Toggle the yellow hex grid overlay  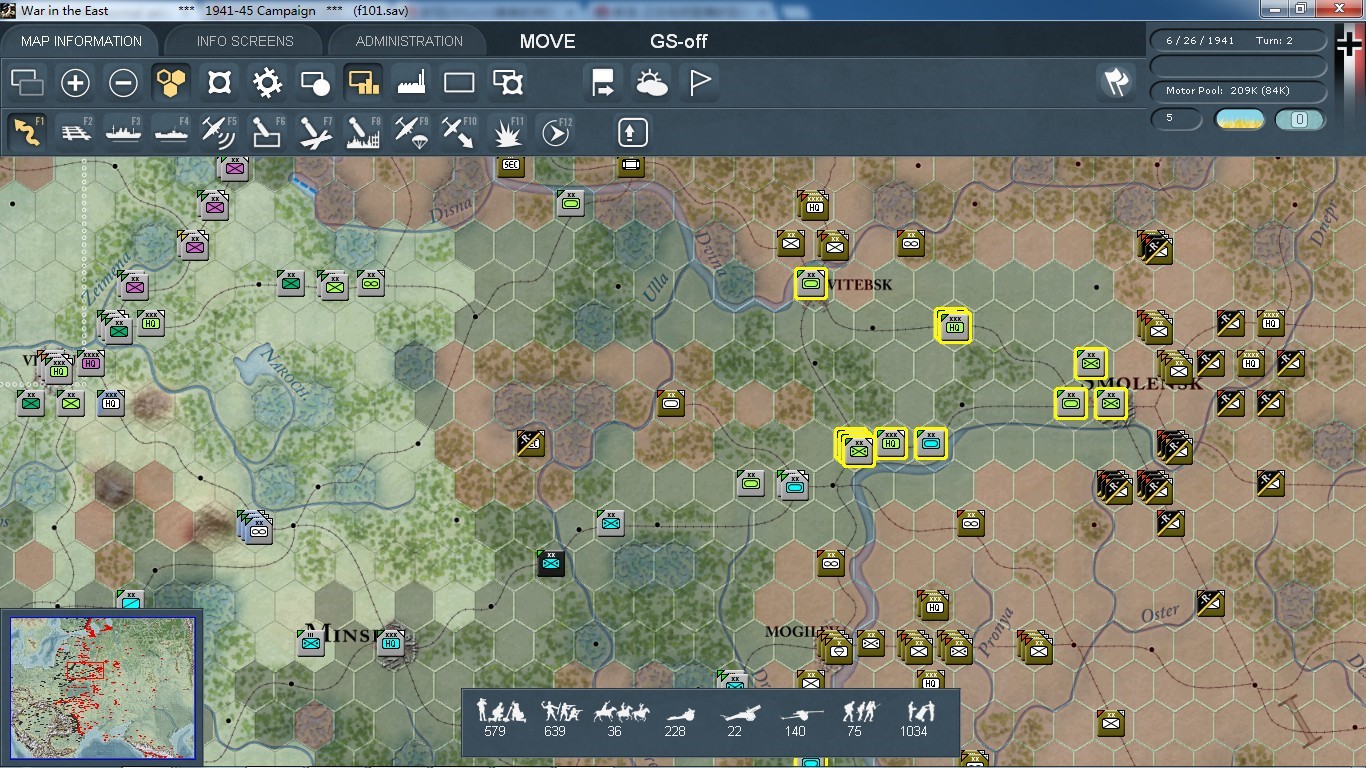[171, 83]
